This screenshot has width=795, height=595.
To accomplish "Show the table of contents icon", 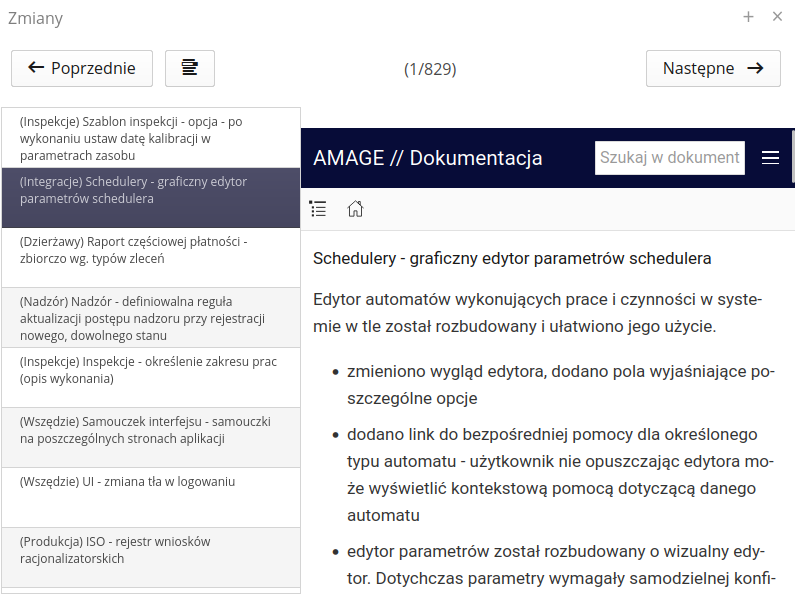I will pos(318,209).
